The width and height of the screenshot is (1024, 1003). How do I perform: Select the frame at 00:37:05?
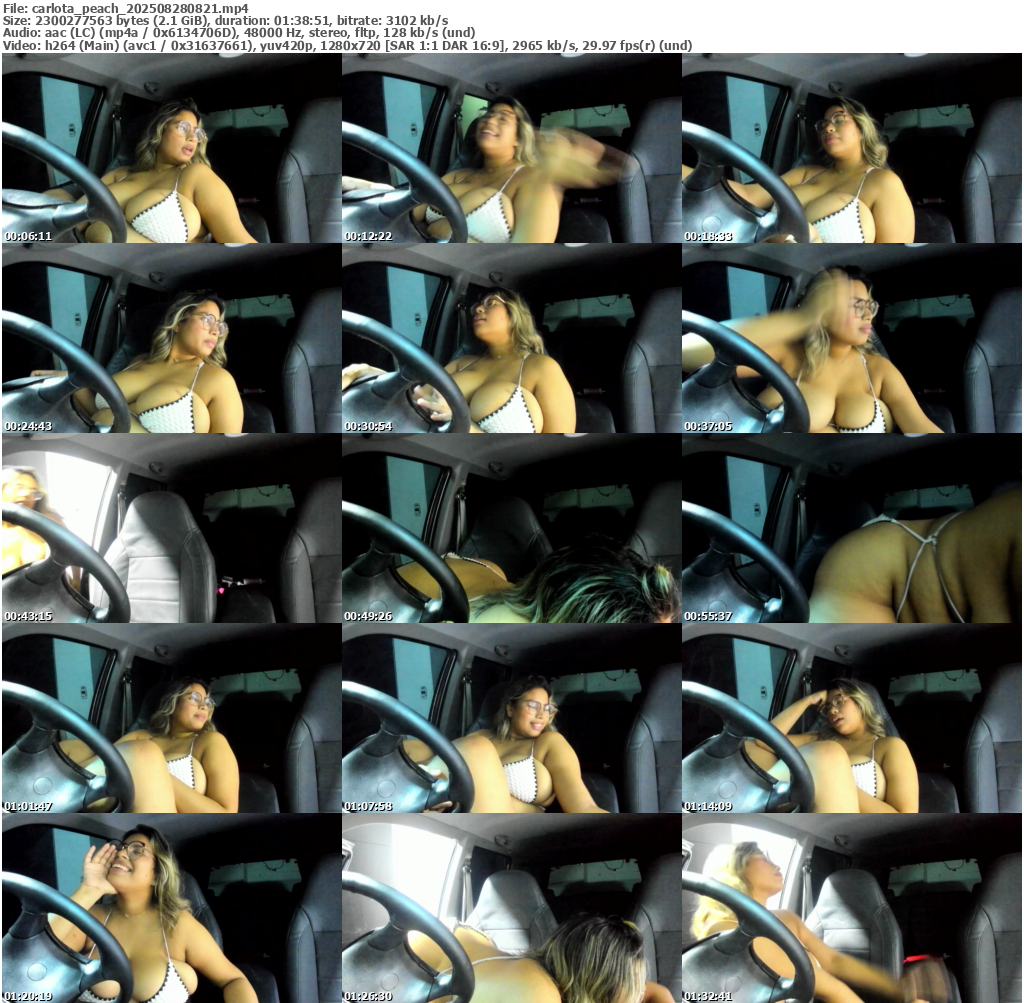point(852,338)
